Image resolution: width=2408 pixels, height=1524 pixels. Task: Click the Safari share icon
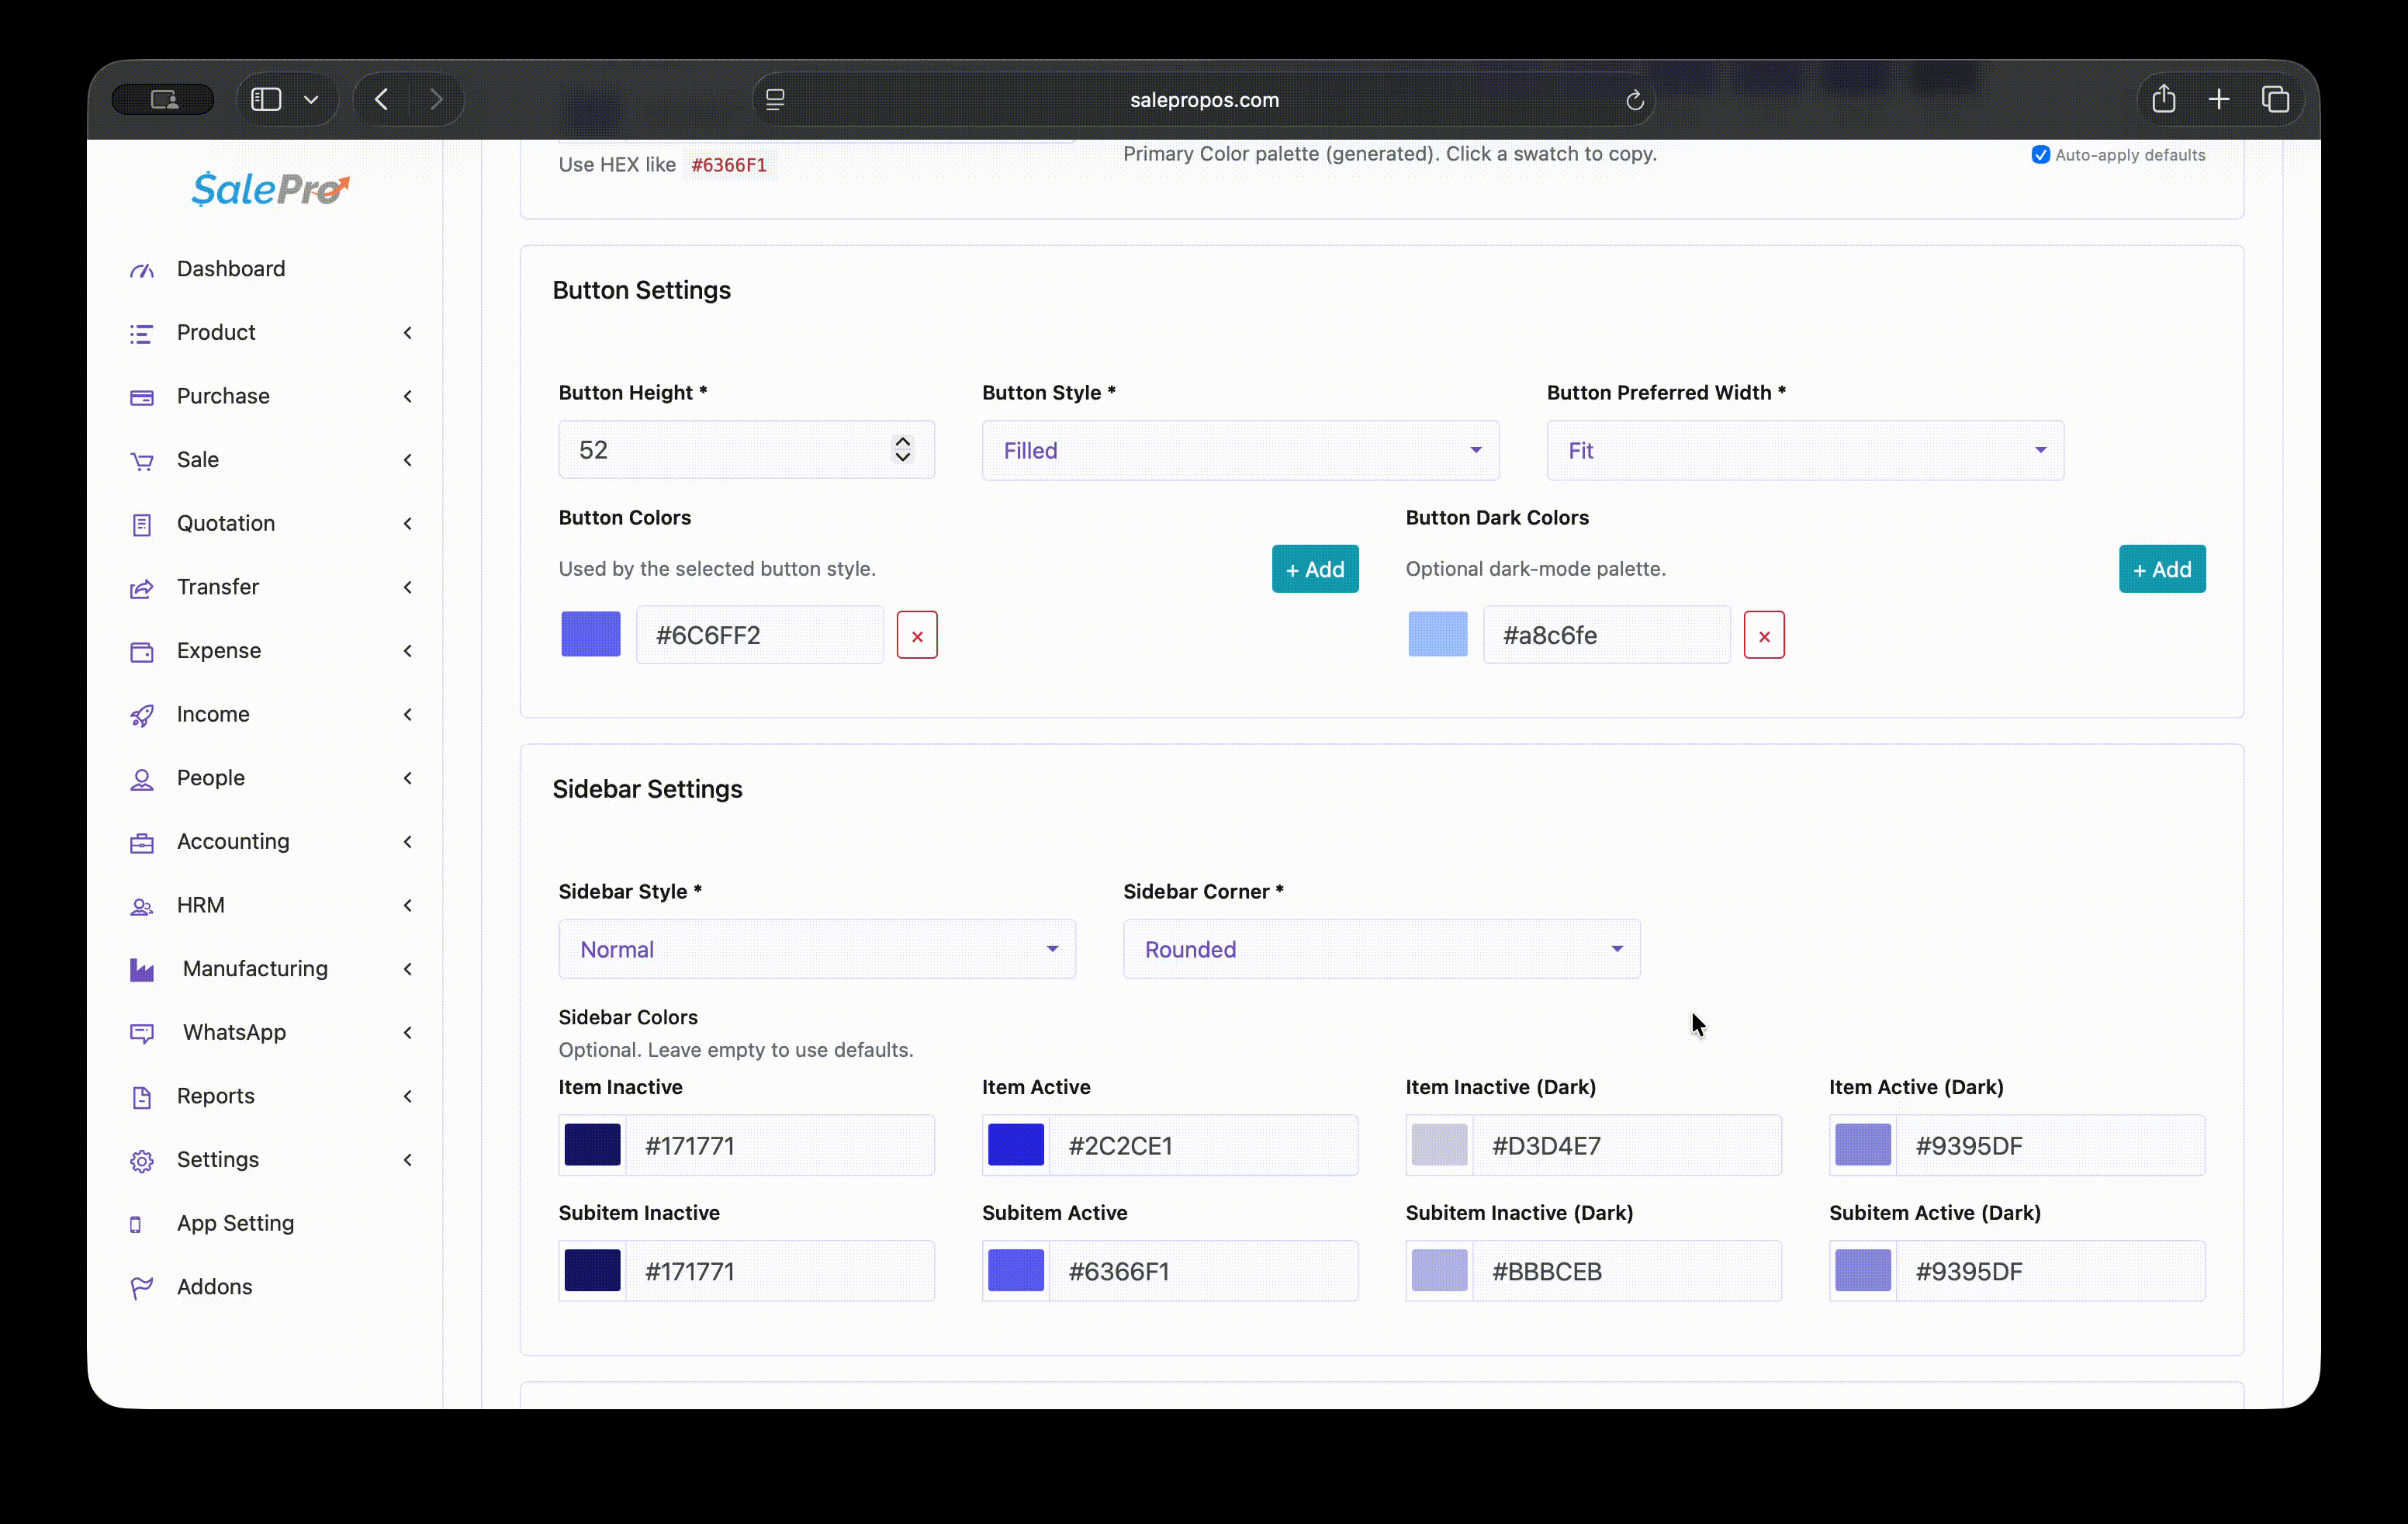click(2163, 99)
